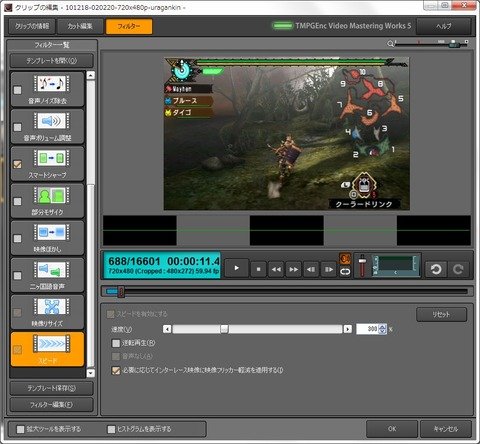Enable the 部分モザイク filter checkbox
Screen dimensions: 480x444
[17, 201]
